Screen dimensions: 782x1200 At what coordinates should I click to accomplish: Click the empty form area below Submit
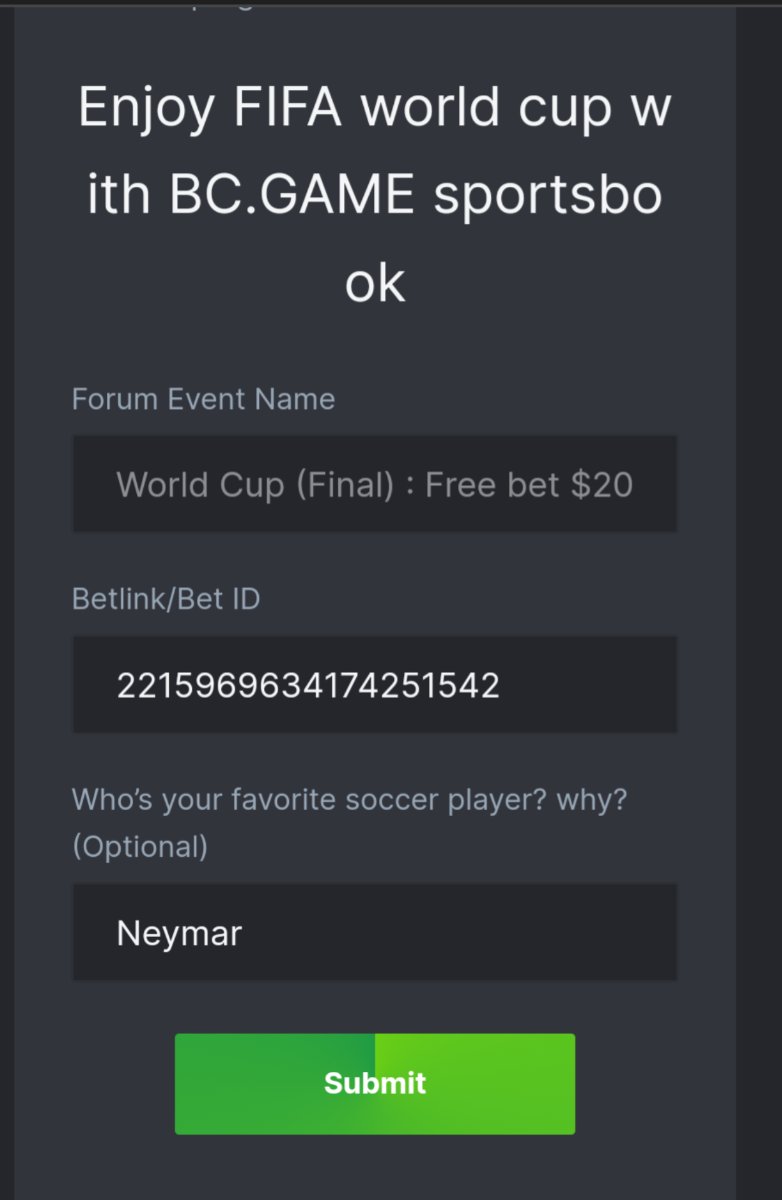tap(375, 1168)
